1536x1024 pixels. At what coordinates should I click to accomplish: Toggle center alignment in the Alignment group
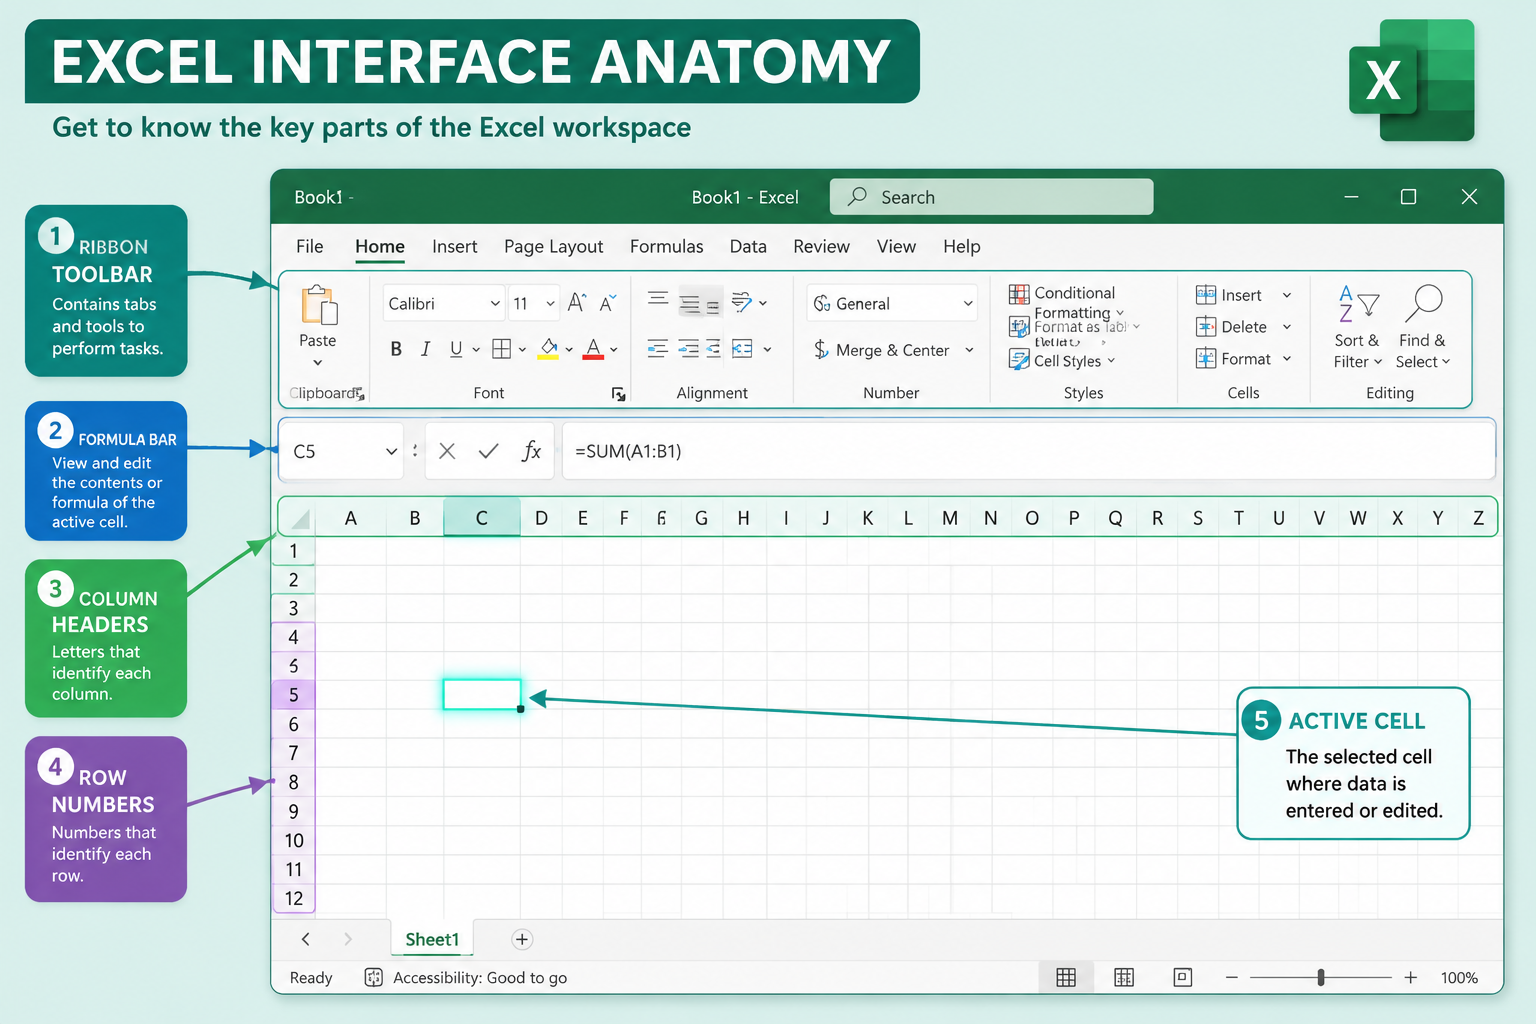click(x=688, y=348)
